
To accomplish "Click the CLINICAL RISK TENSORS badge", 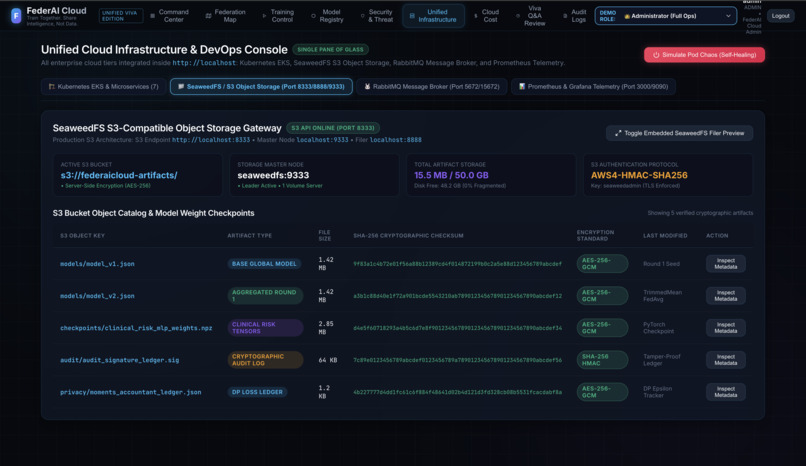I will tap(265, 328).
